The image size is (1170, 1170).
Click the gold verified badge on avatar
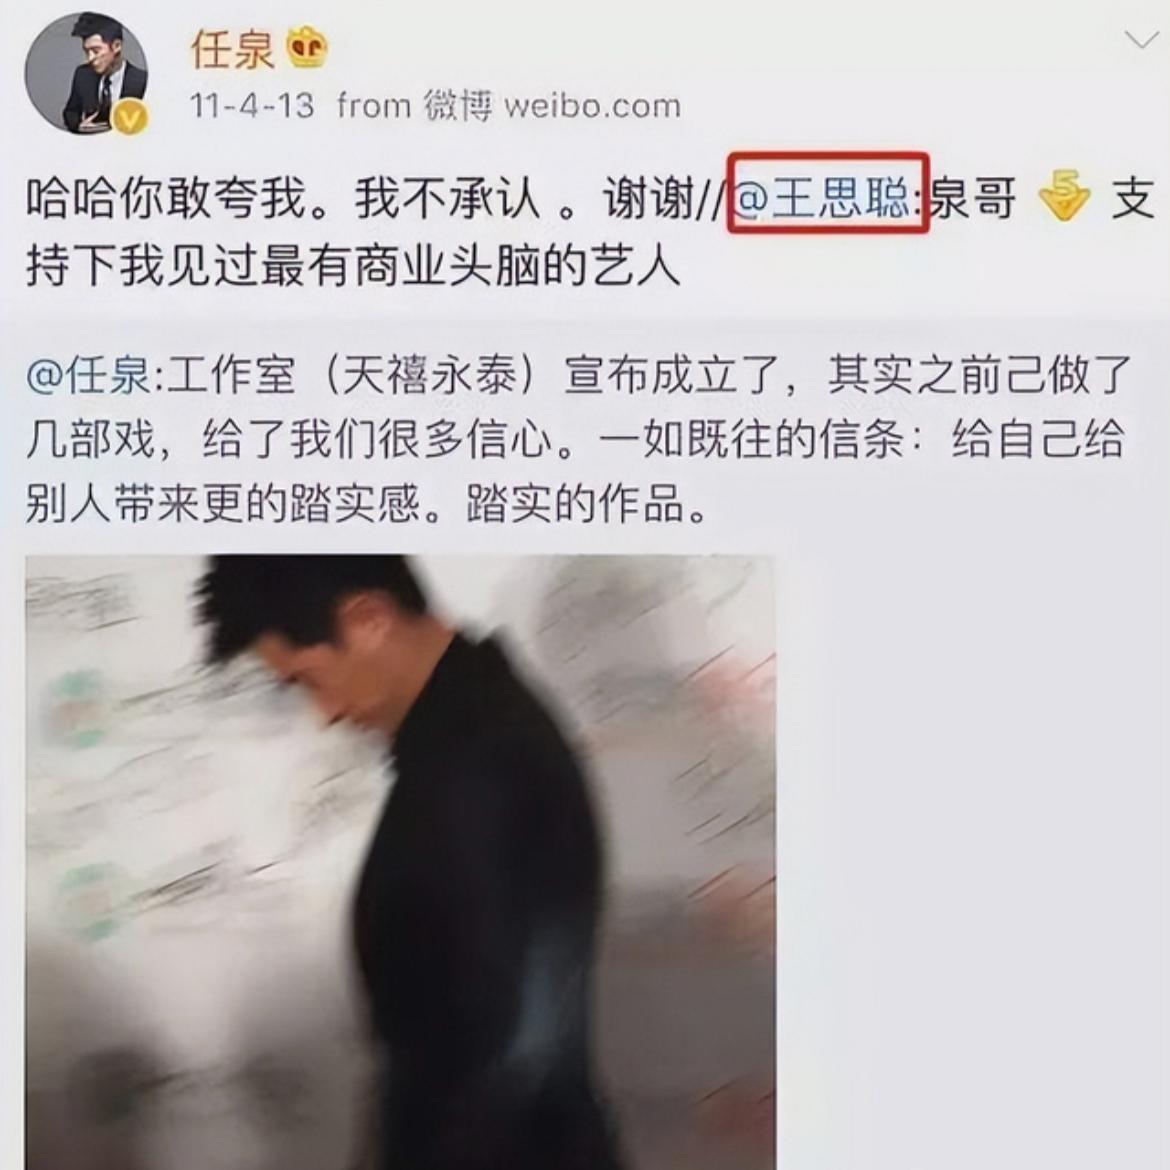130,118
